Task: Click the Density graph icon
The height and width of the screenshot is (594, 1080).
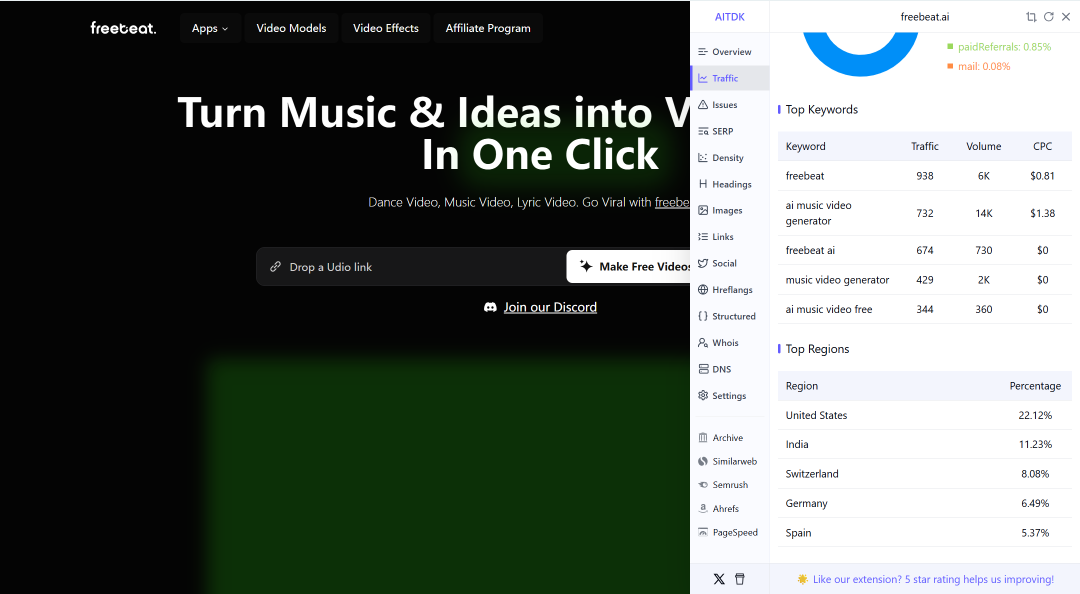Action: [703, 158]
